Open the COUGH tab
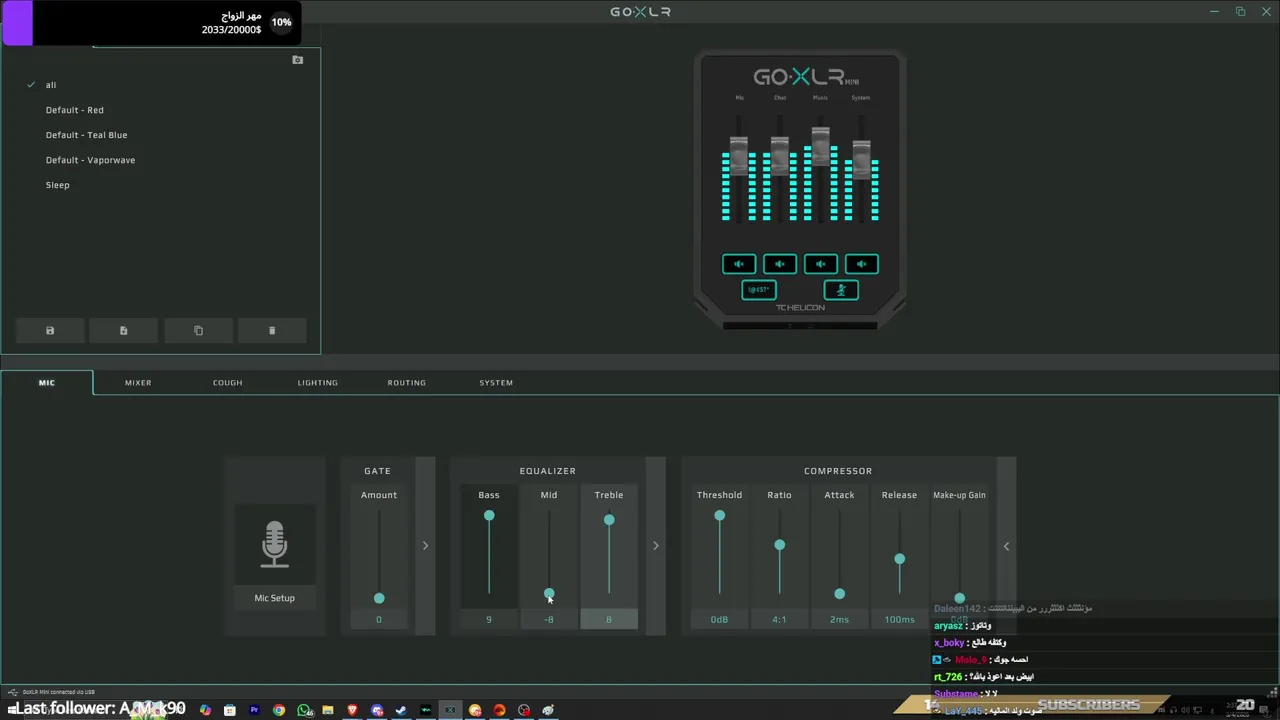The height and width of the screenshot is (720, 1280). [x=228, y=383]
